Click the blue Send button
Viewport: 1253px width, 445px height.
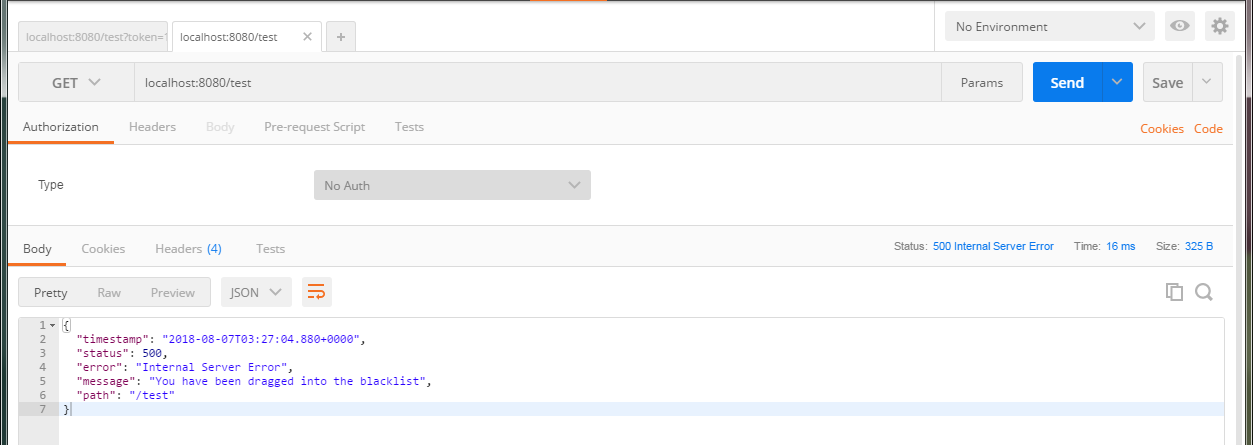[x=1067, y=83]
